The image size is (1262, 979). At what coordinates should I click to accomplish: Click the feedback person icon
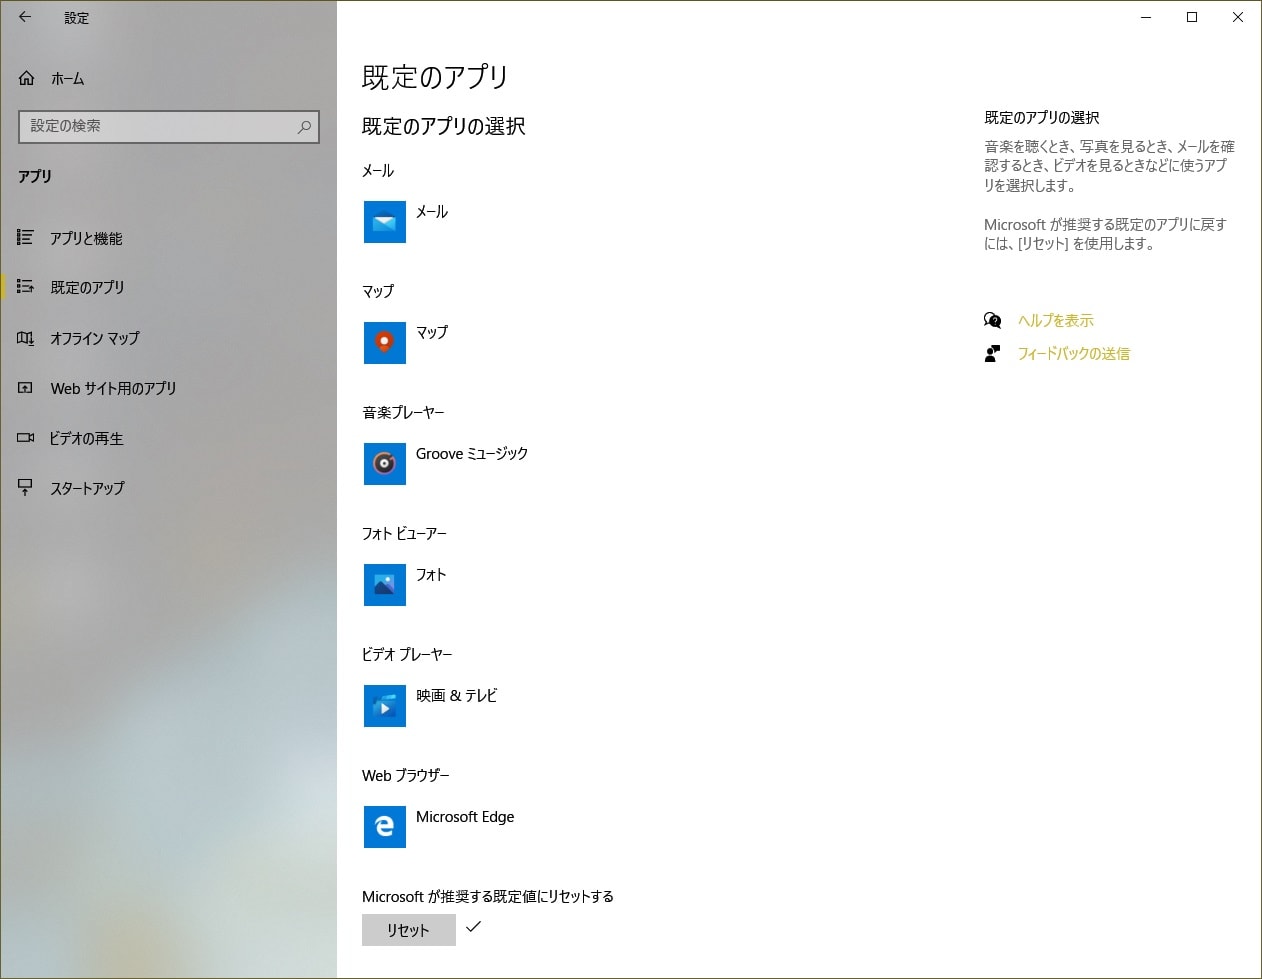point(992,353)
